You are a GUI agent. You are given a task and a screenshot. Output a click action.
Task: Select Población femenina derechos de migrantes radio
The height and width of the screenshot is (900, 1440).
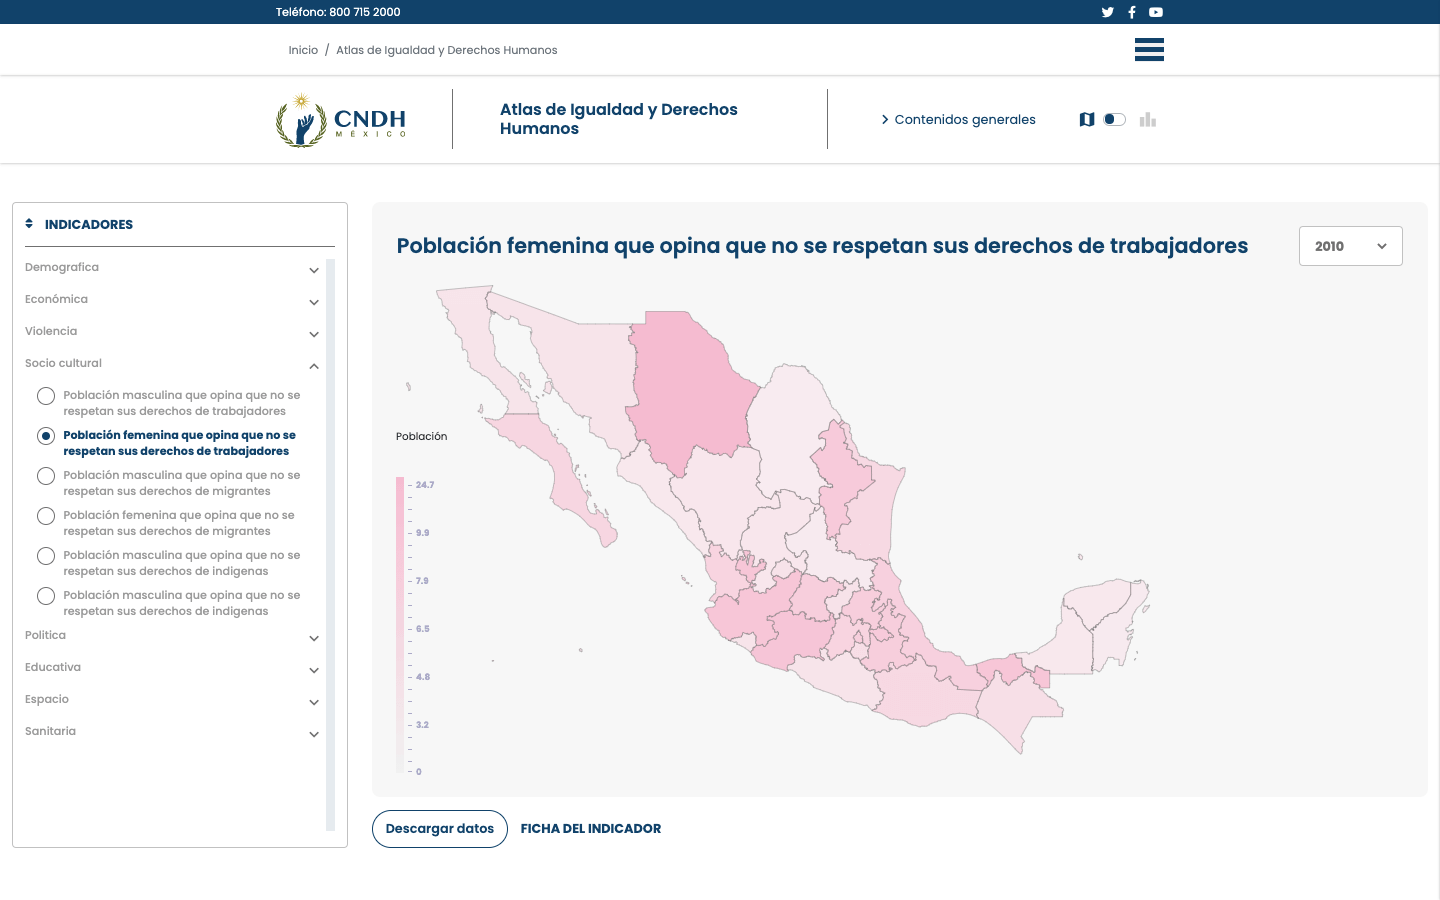coord(46,516)
